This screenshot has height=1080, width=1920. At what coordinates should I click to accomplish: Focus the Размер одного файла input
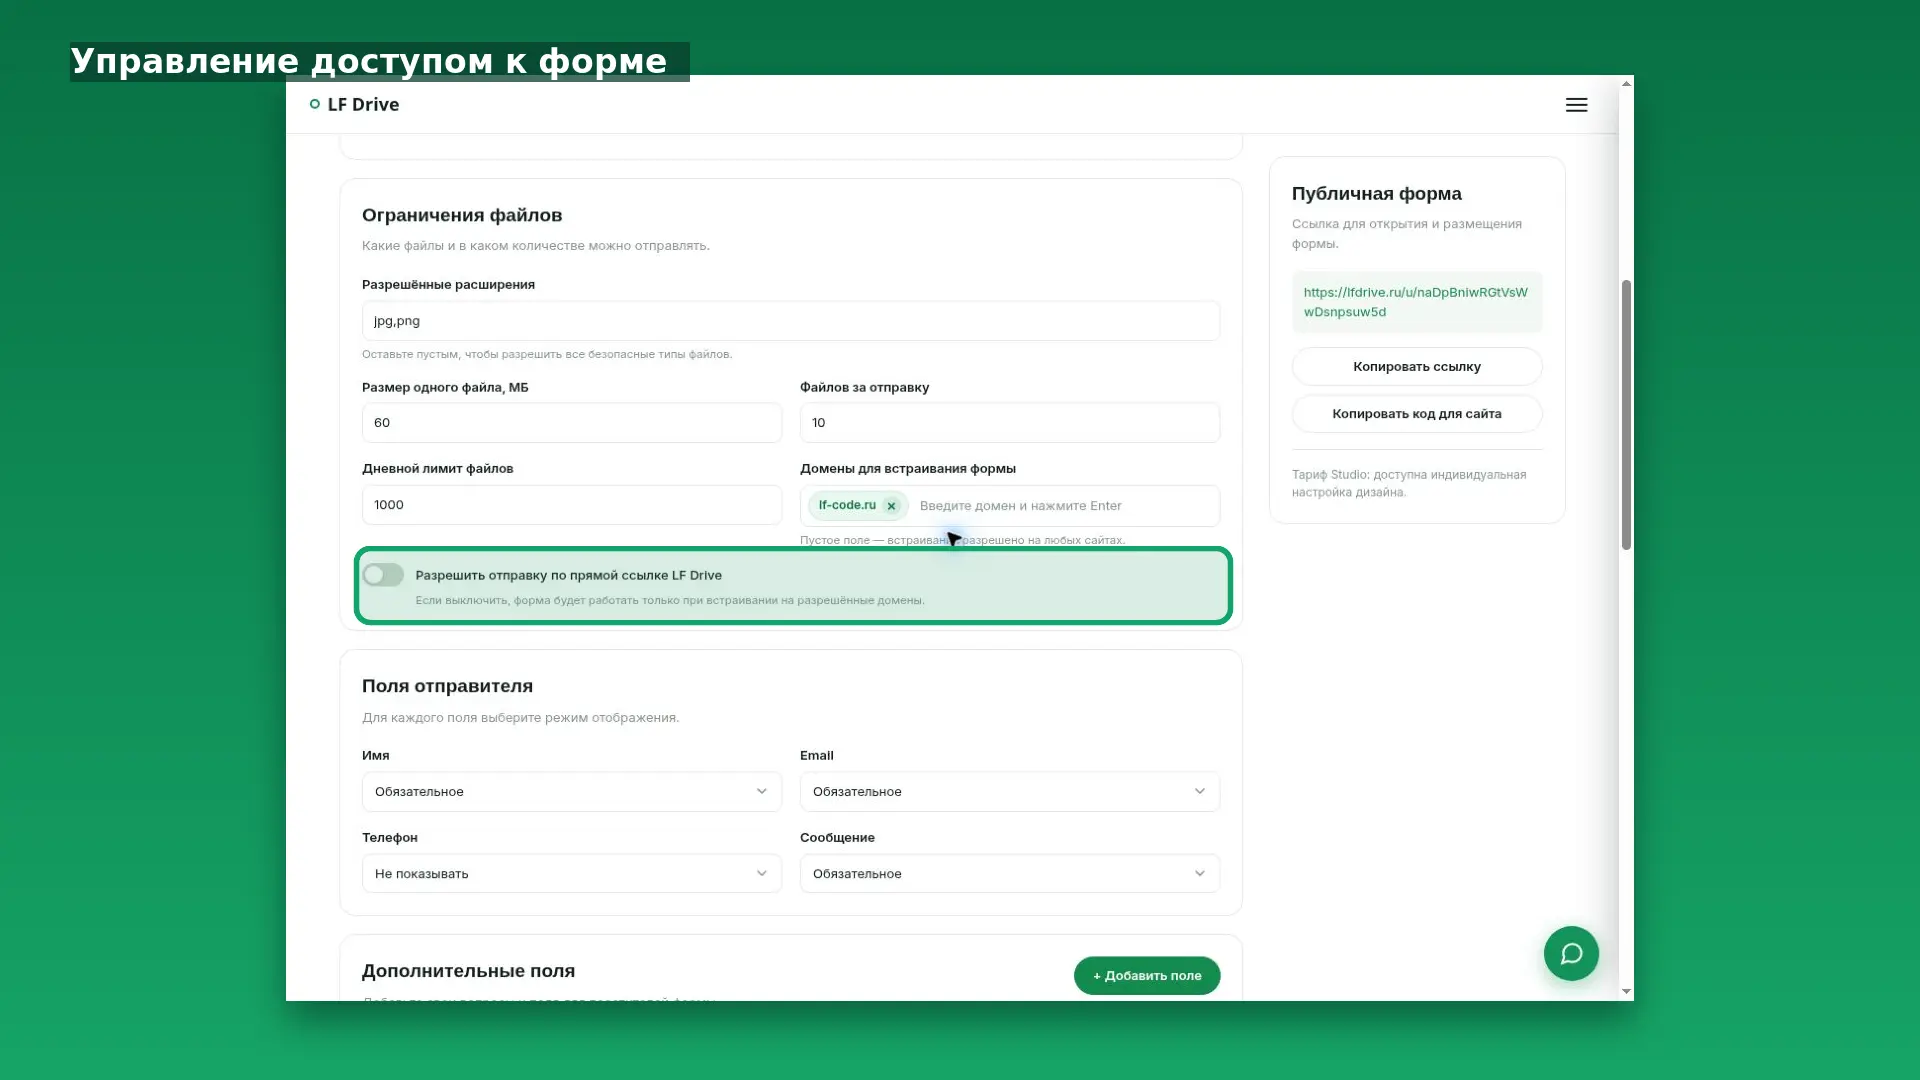[571, 422]
